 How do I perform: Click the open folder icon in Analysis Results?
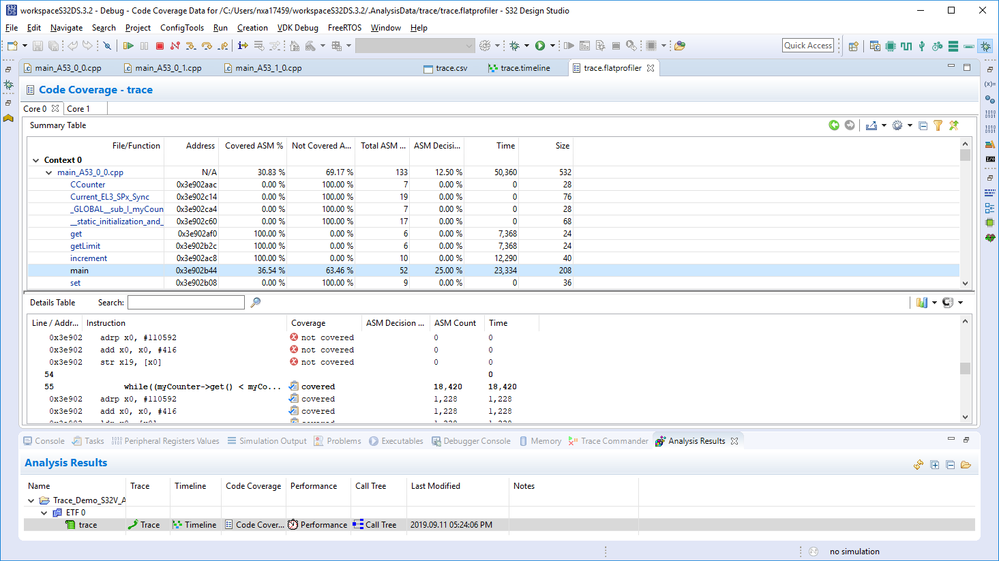pyautogui.click(x=966, y=465)
